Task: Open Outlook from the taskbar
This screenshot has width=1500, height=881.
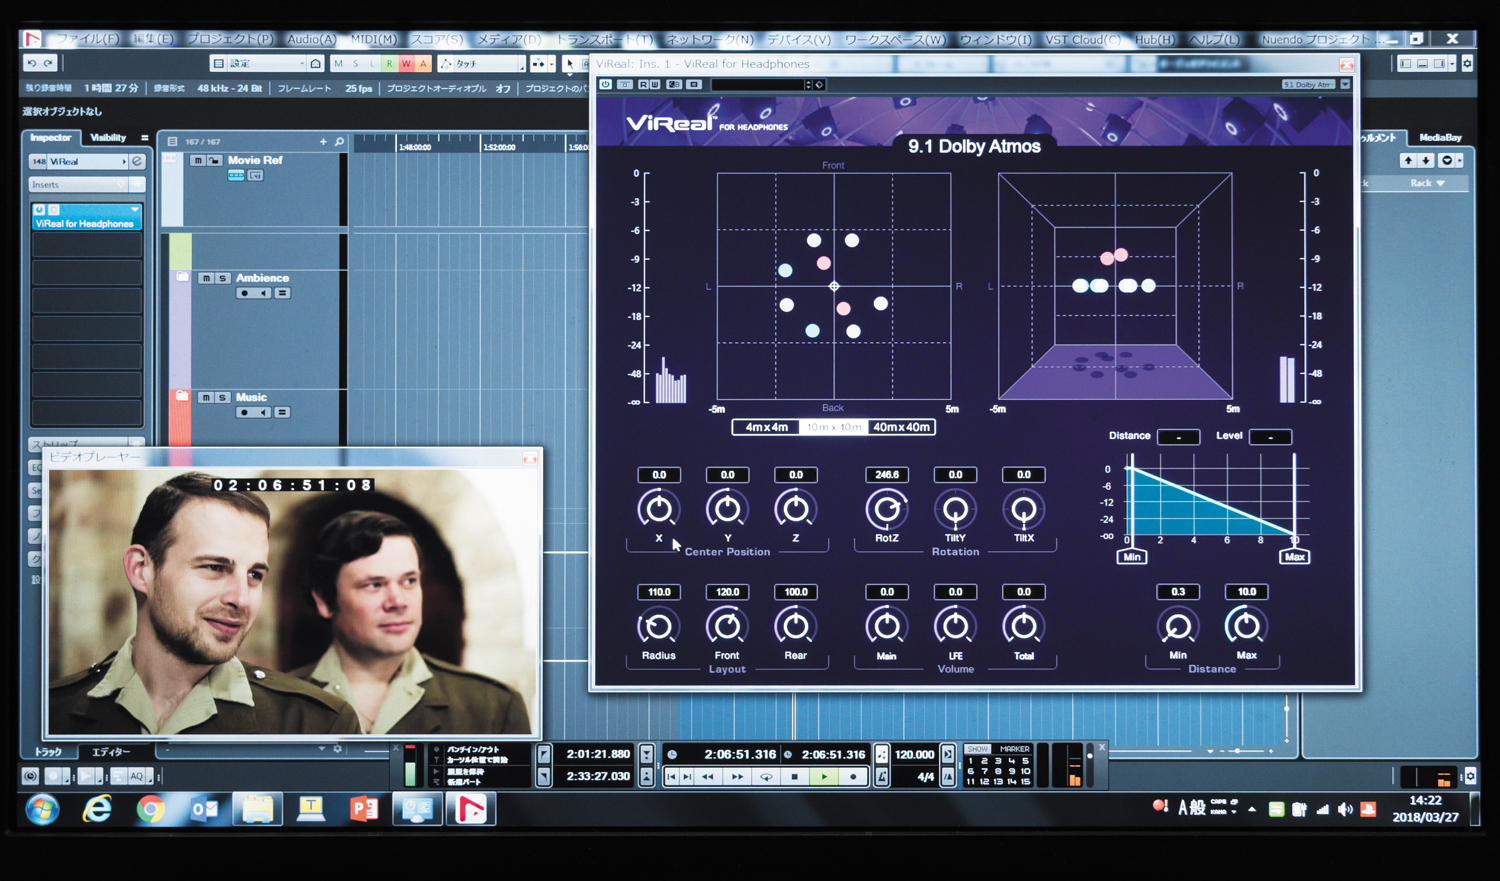Action: click(204, 809)
